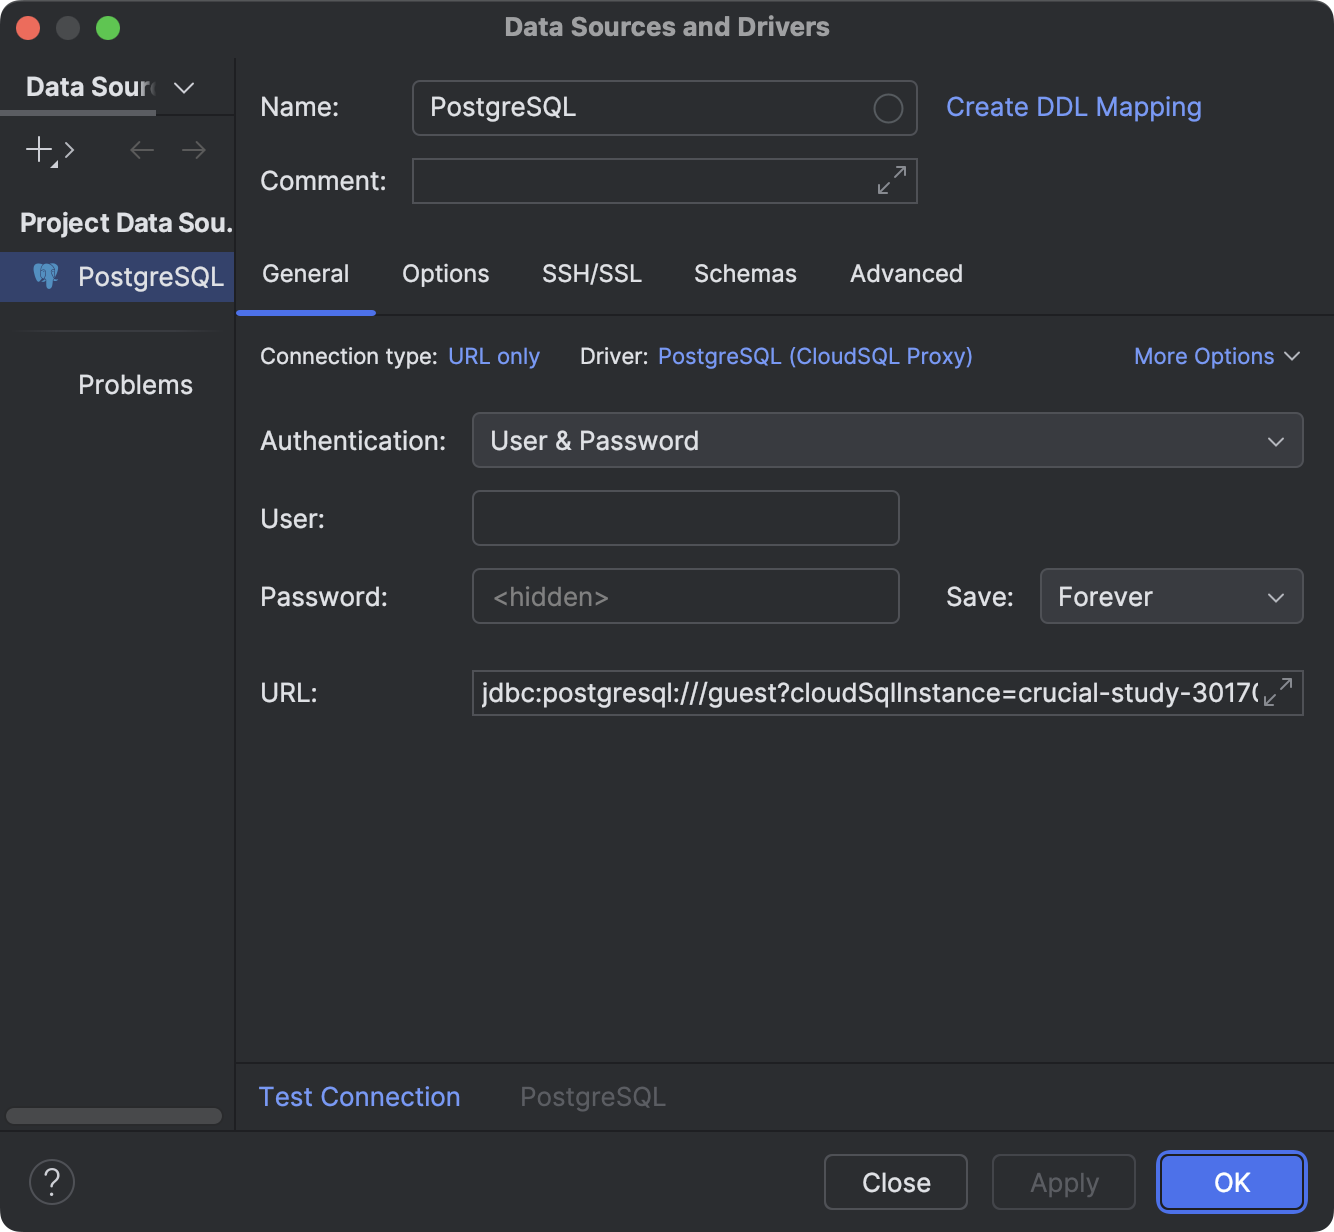The width and height of the screenshot is (1334, 1232).
Task: Open the Data Sources view dropdown
Action: point(183,88)
